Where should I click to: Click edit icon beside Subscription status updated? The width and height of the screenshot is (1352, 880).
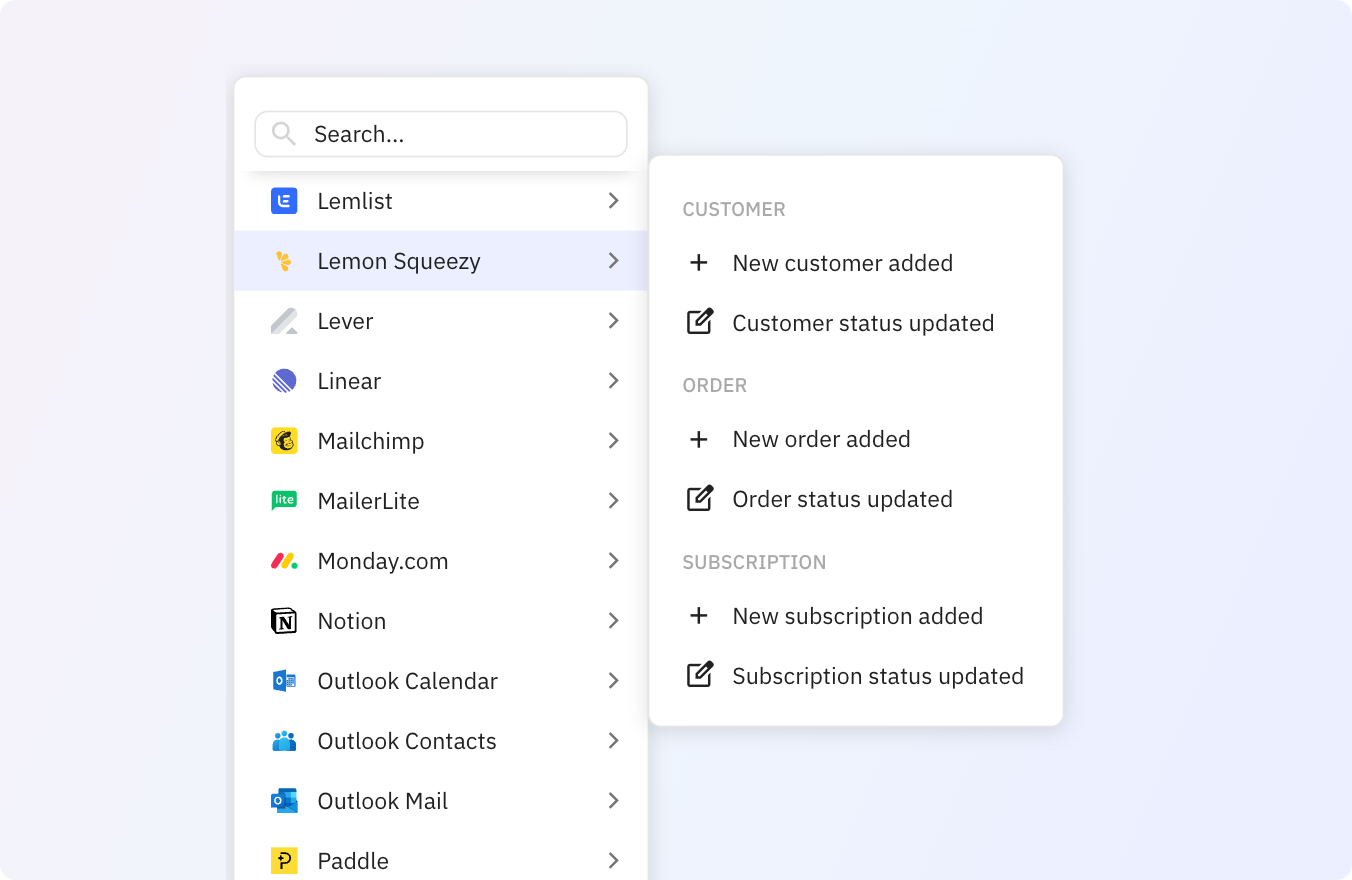click(x=700, y=675)
